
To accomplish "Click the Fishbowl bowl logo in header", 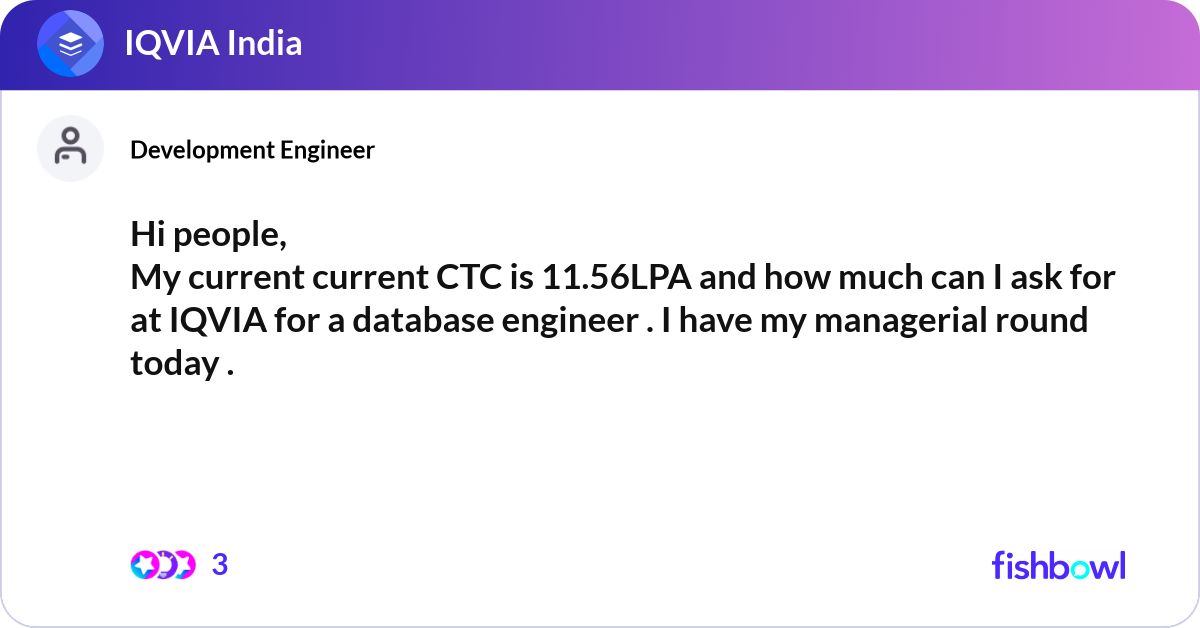I will pyautogui.click(x=71, y=44).
